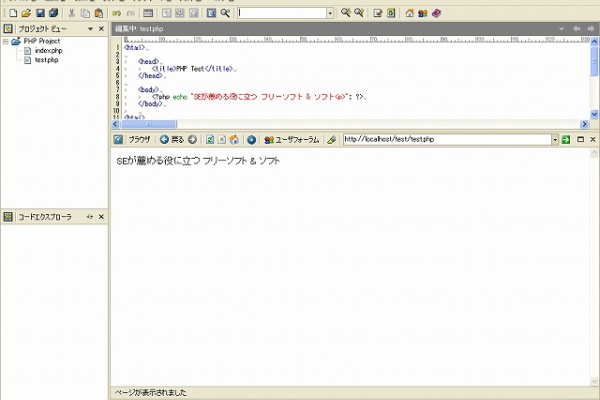
Task: Redo the edit with the toolbar icon
Action: click(x=130, y=13)
